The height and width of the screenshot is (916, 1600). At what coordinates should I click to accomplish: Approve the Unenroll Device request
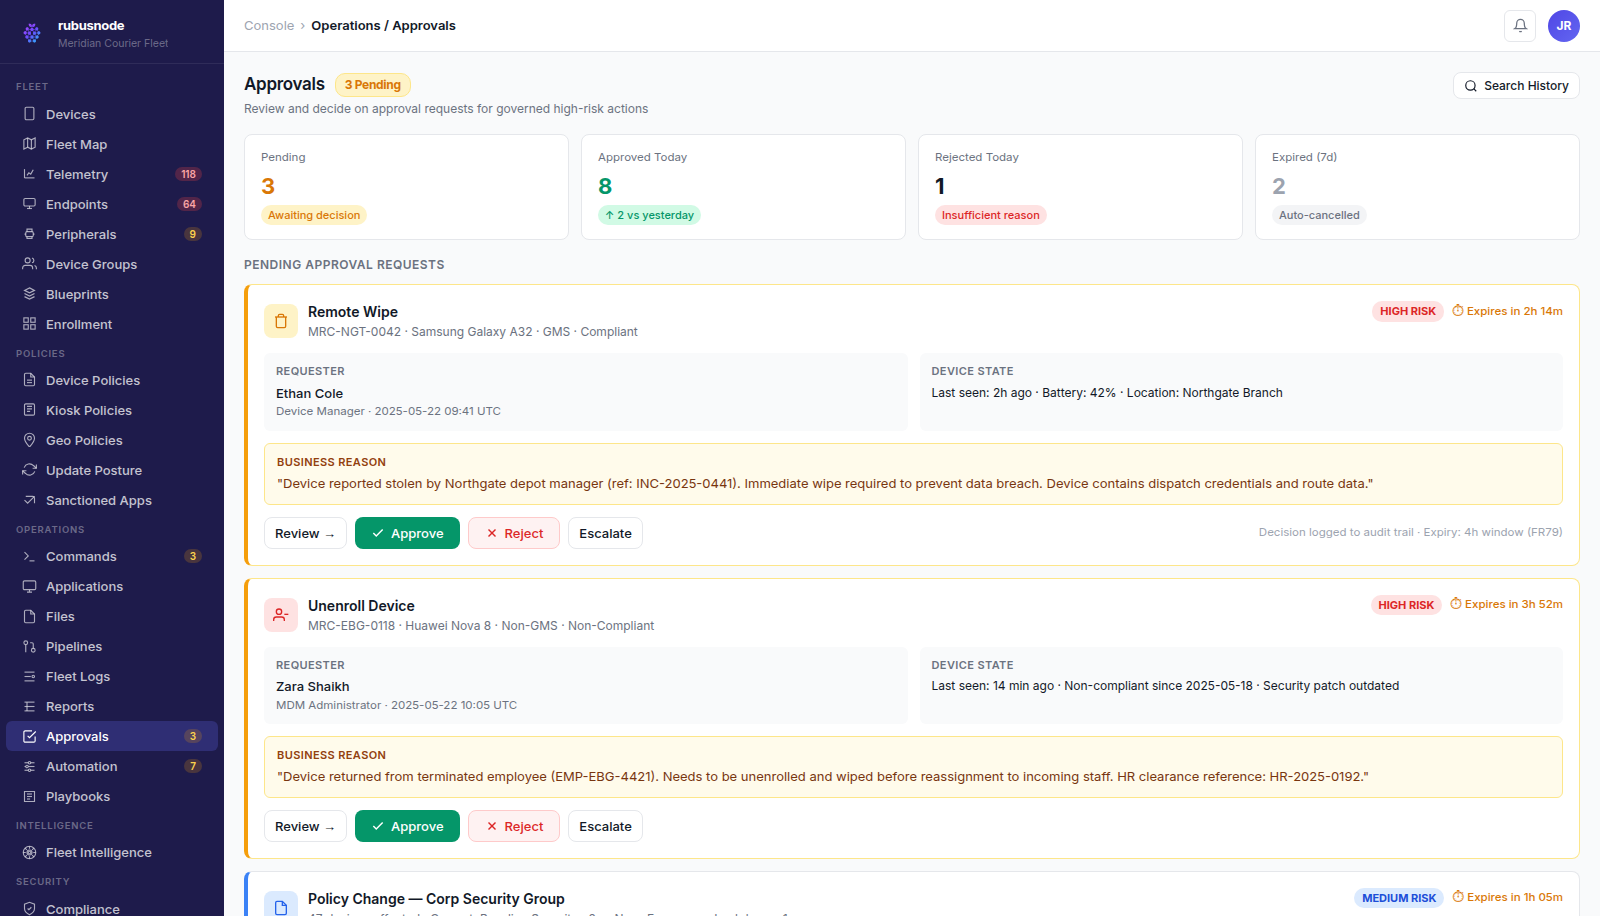pyautogui.click(x=407, y=826)
